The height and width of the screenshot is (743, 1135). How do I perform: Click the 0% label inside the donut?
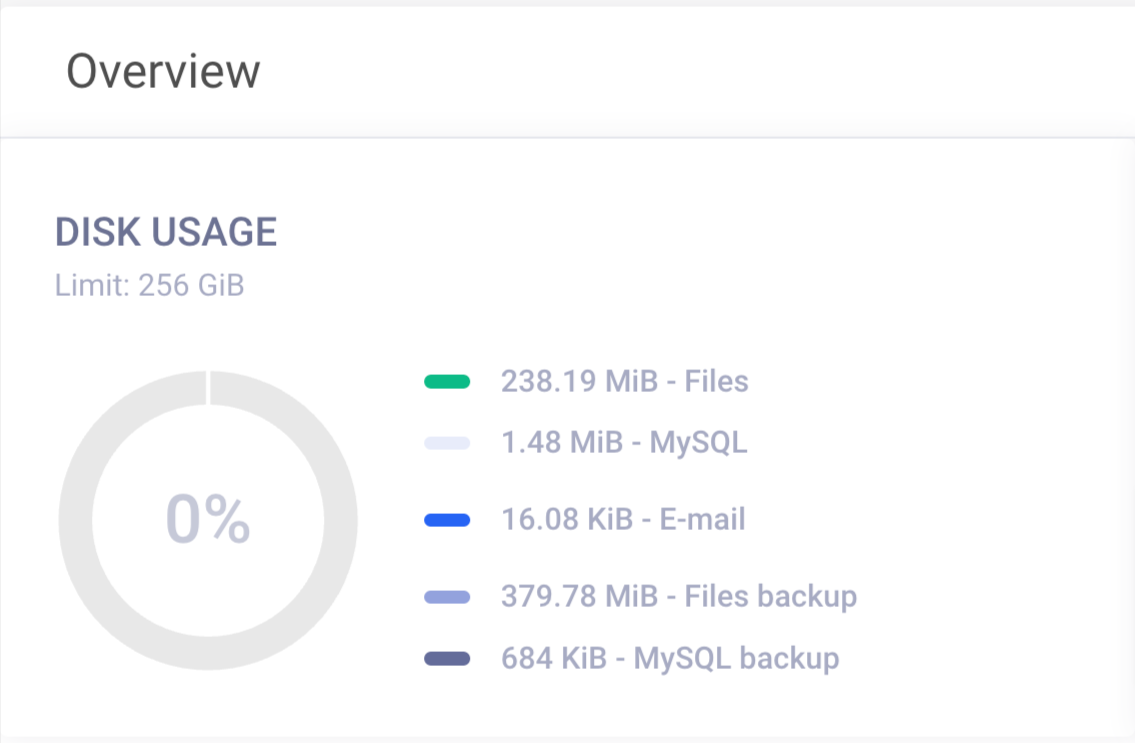point(208,520)
